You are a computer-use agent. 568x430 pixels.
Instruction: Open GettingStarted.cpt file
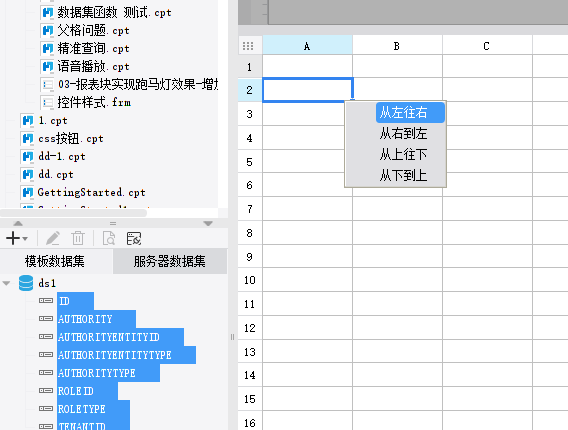pos(92,192)
